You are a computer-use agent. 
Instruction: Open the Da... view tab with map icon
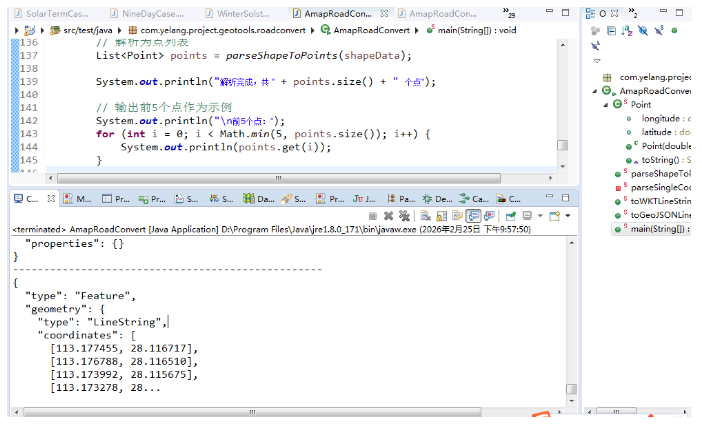(x=259, y=199)
